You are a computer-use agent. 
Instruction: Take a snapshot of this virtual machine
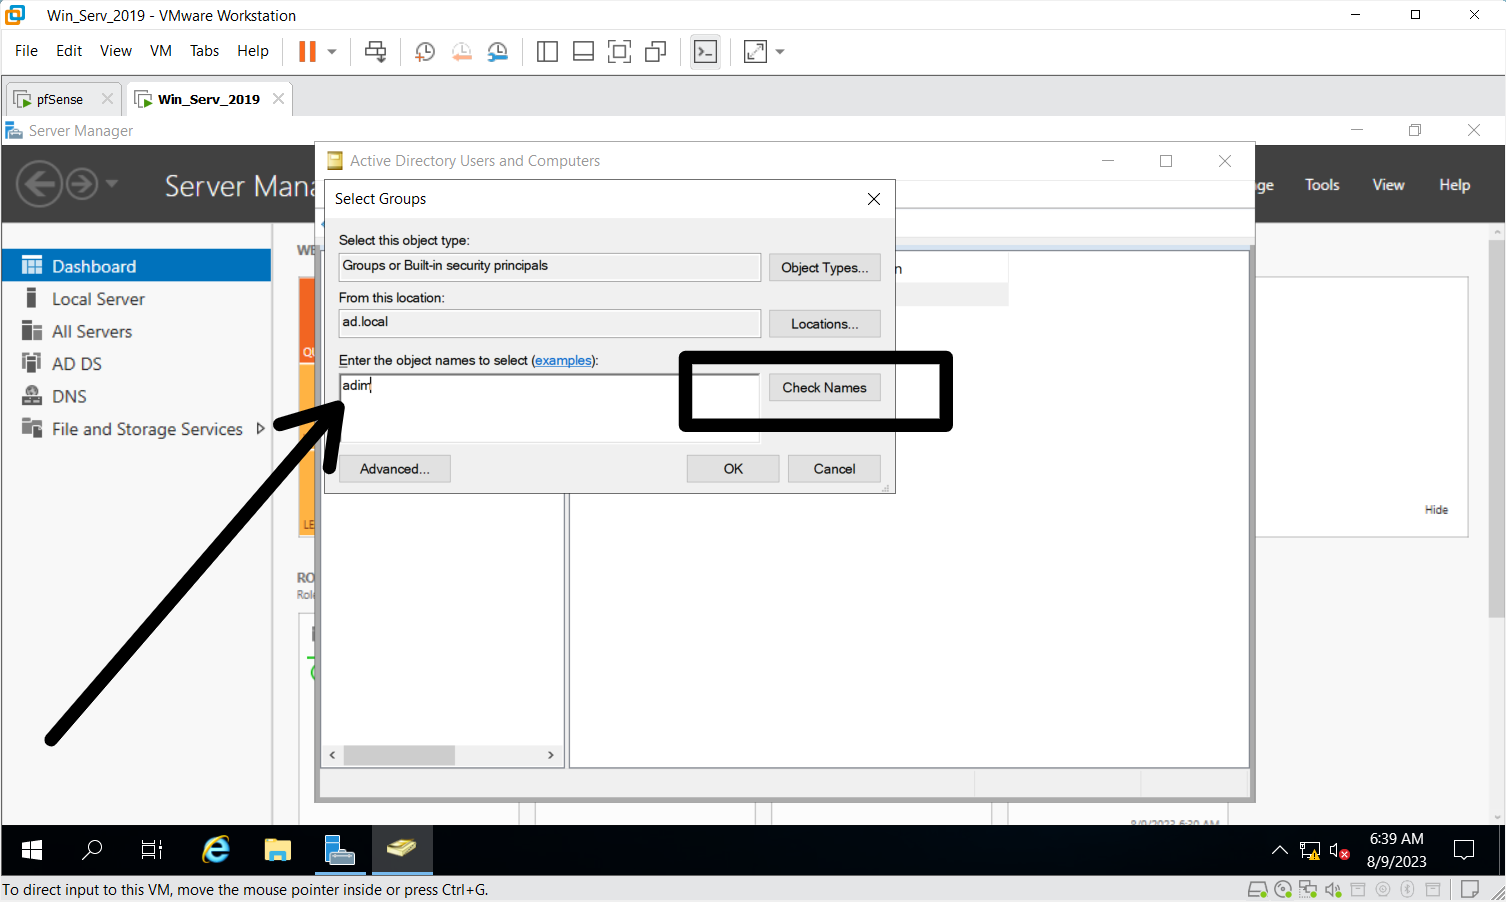[x=425, y=52]
